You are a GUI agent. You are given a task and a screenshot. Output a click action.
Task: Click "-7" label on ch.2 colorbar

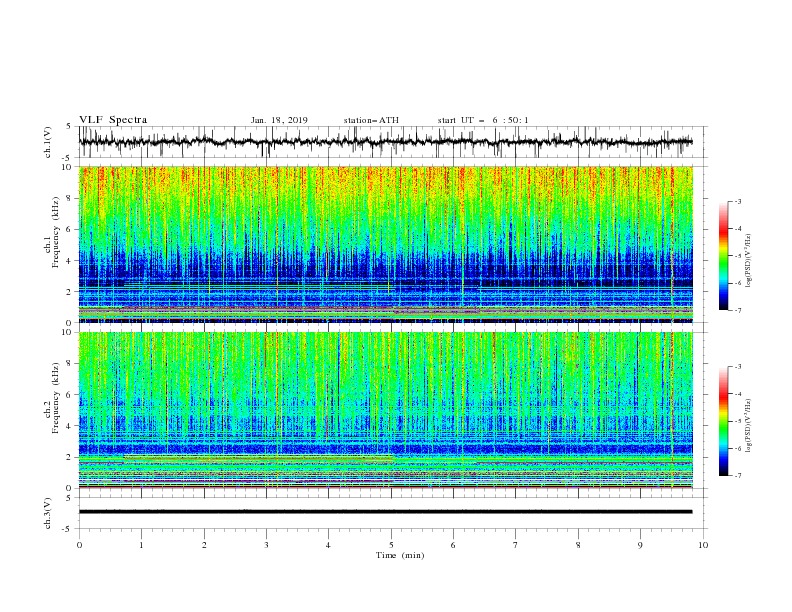[737, 476]
